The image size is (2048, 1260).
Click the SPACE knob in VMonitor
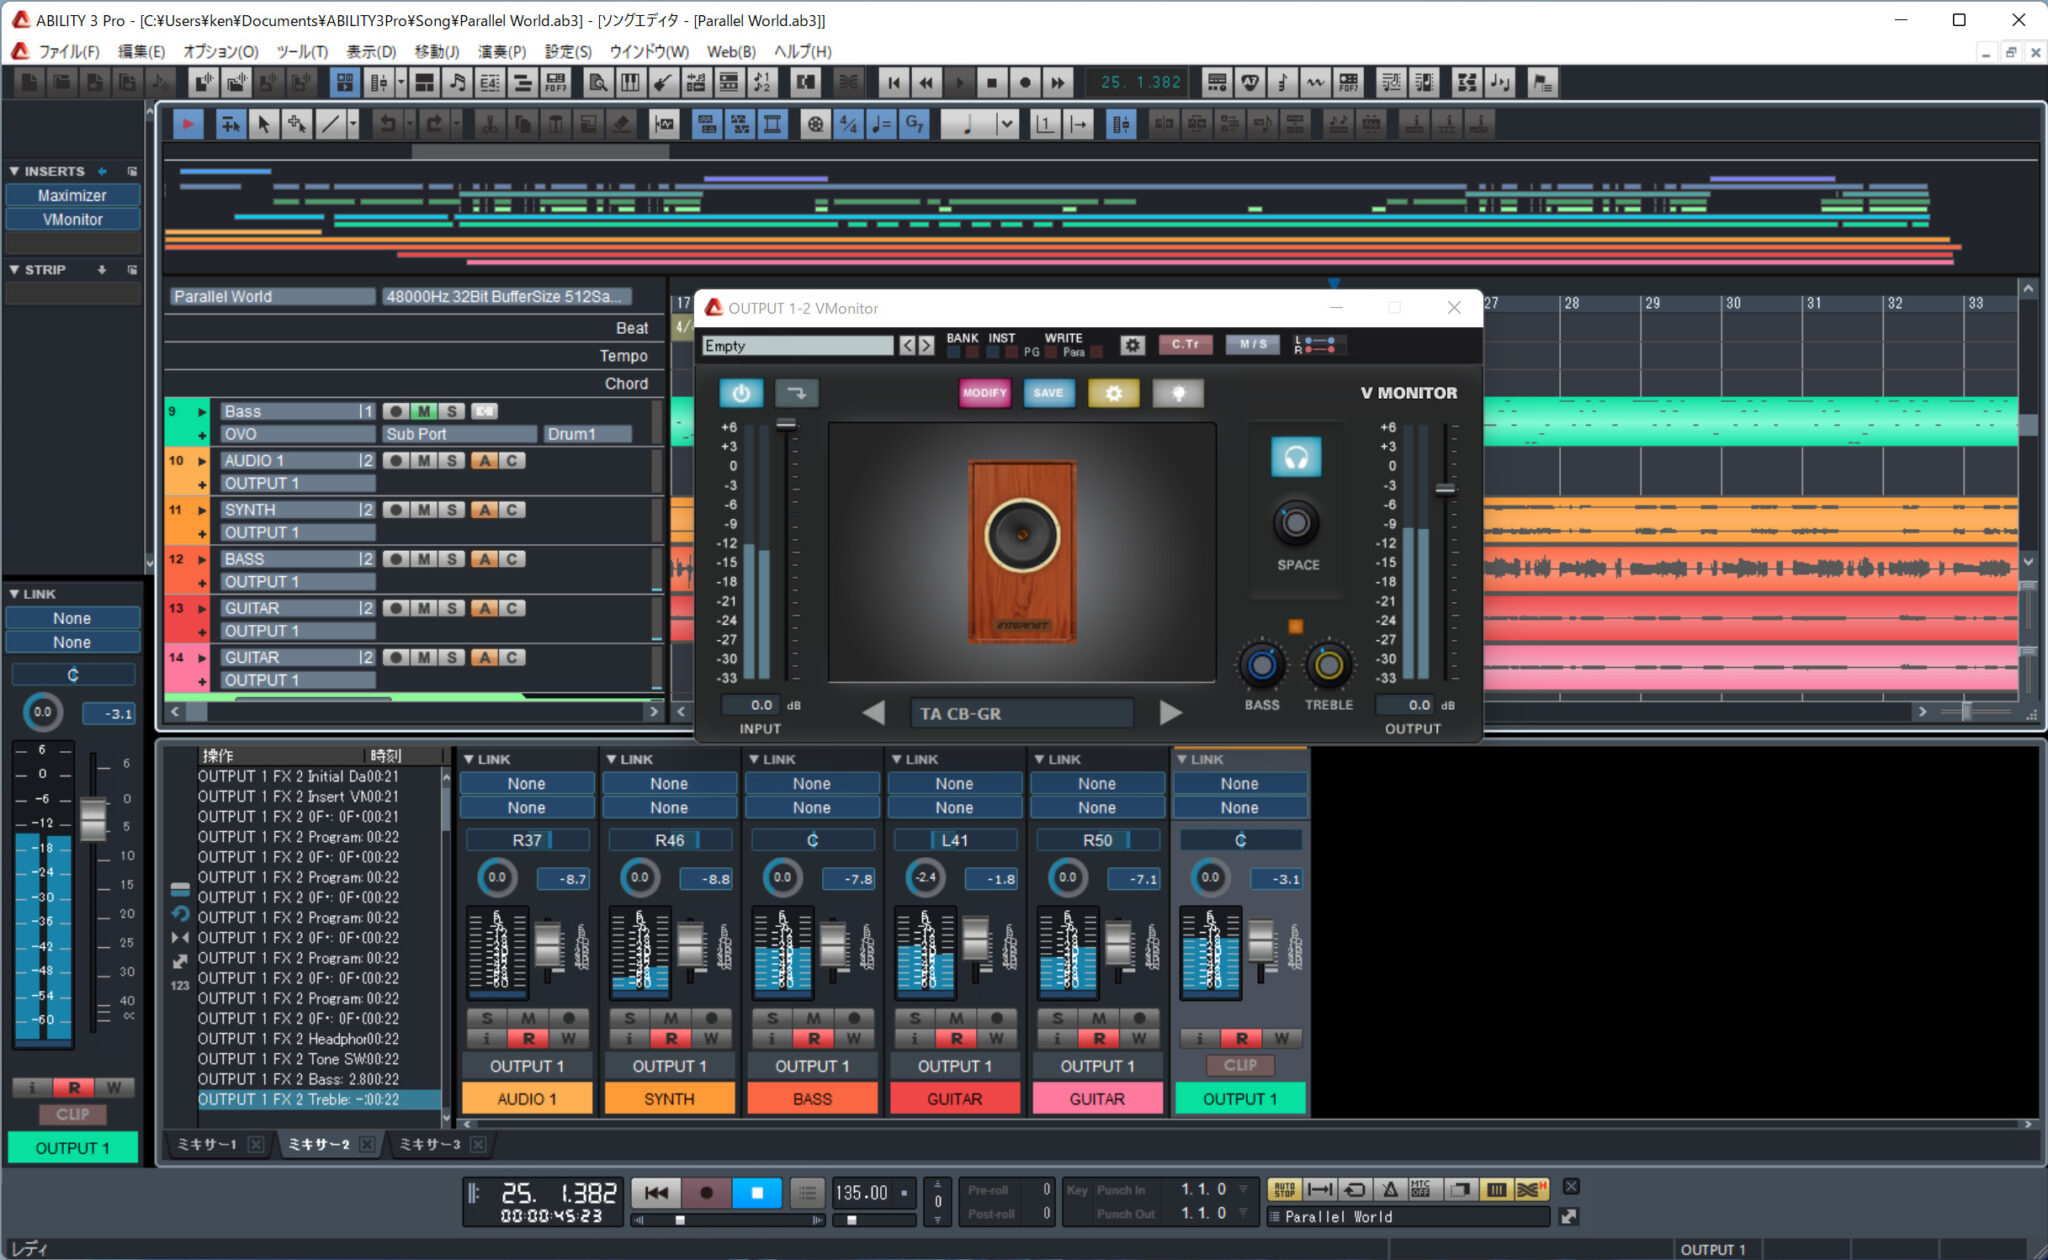click(1296, 522)
